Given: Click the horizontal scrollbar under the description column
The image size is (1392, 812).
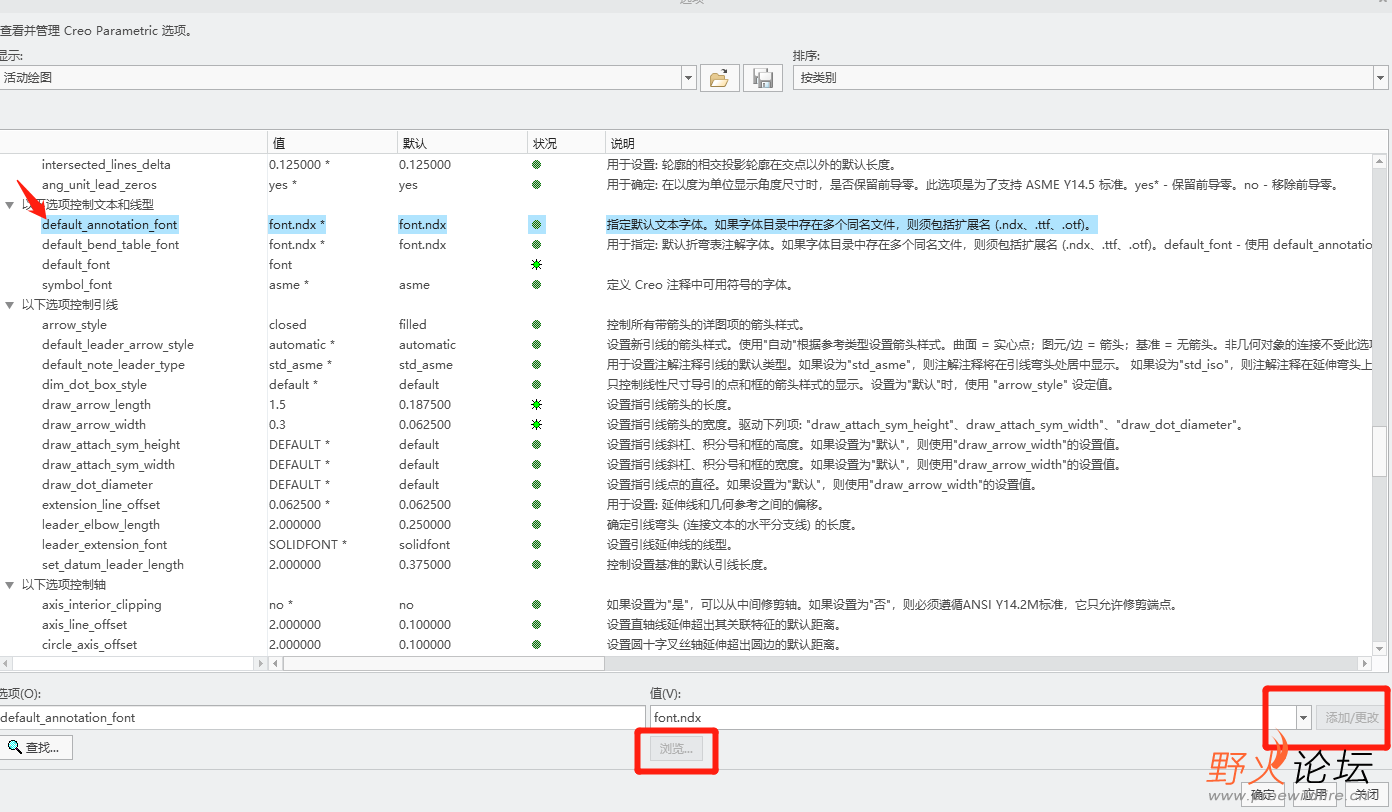Looking at the screenshot, I should tap(444, 663).
